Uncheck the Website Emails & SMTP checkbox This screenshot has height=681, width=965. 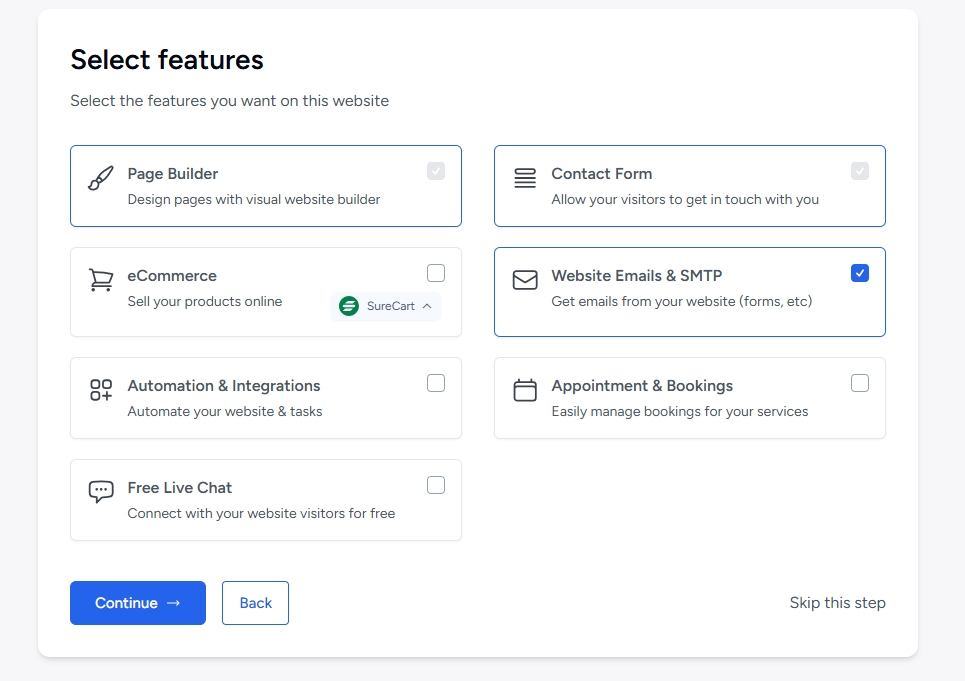pos(860,273)
